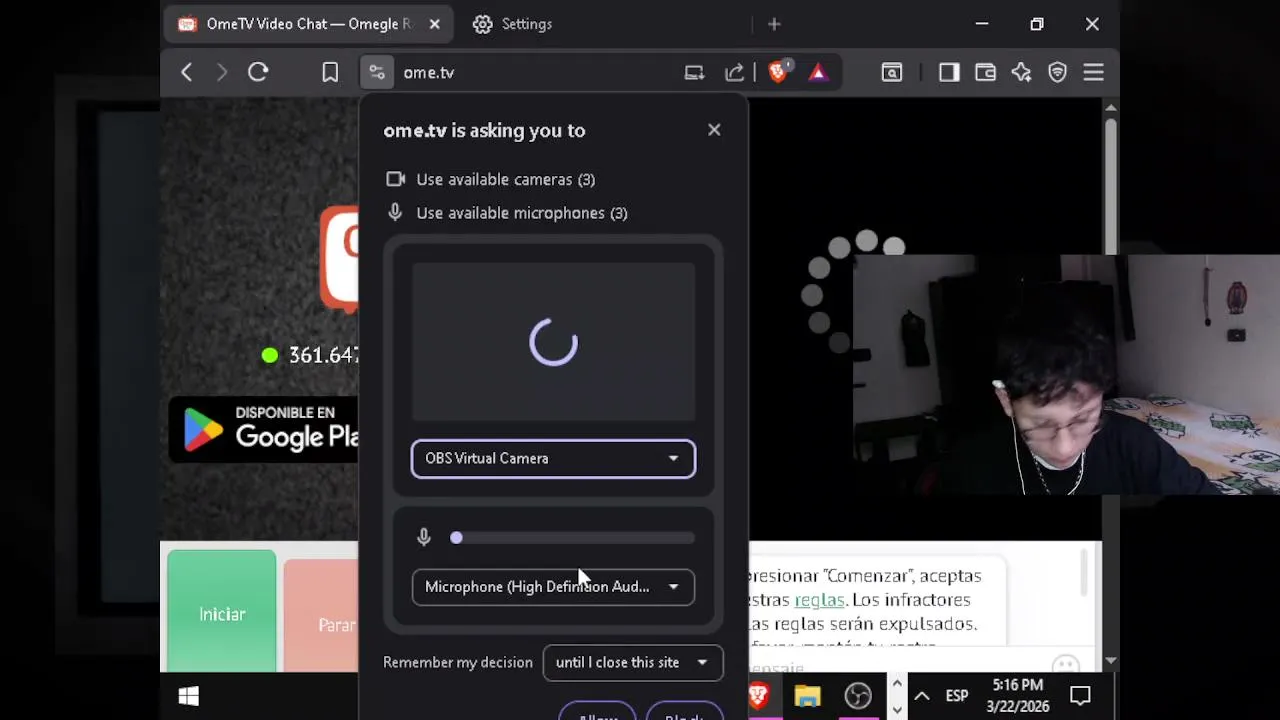
Task: Open Brave VPN shield icon
Action: pyautogui.click(x=1057, y=72)
